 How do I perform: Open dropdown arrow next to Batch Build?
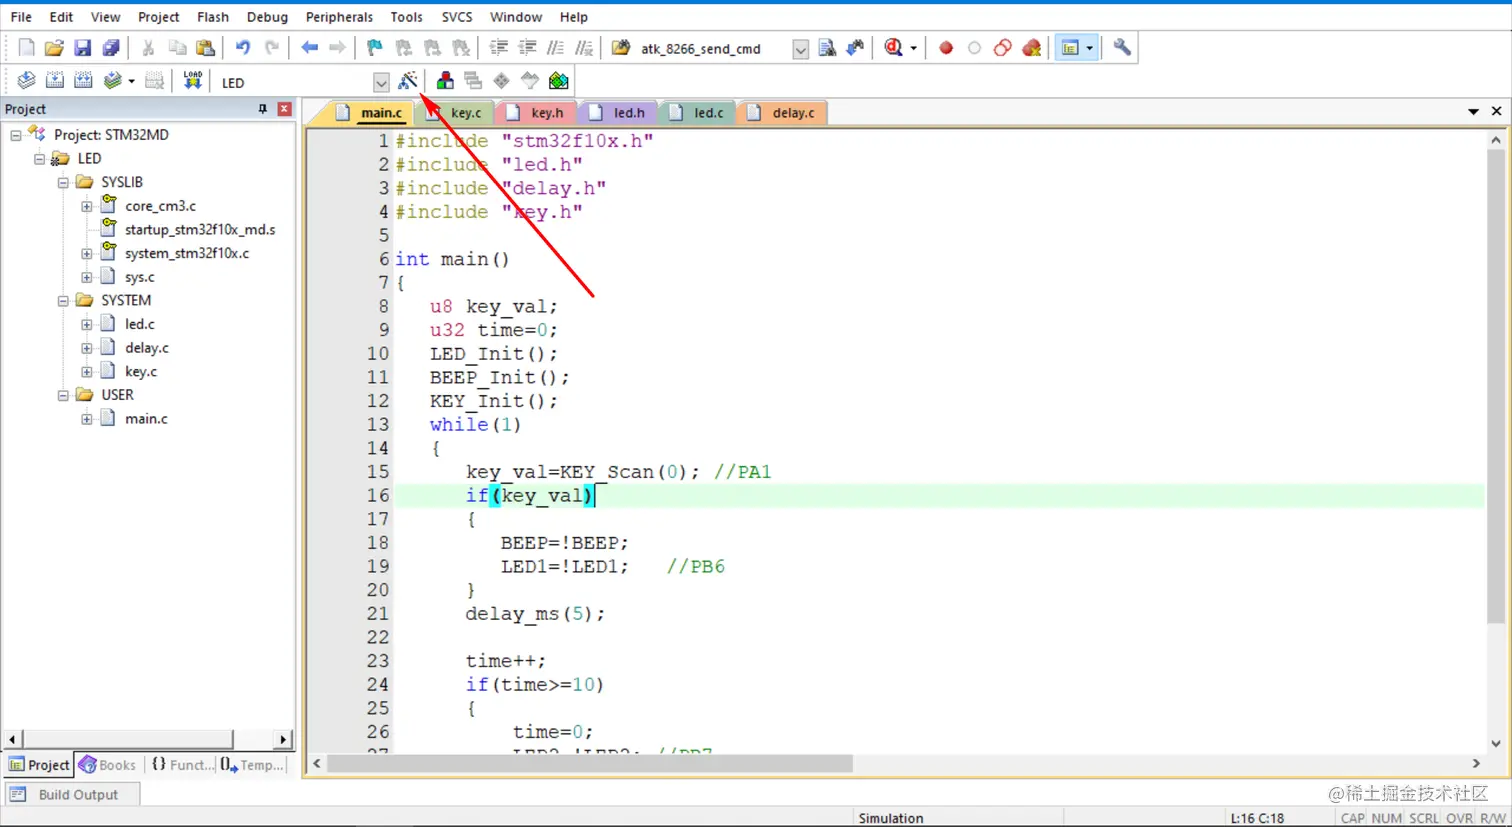tap(131, 81)
